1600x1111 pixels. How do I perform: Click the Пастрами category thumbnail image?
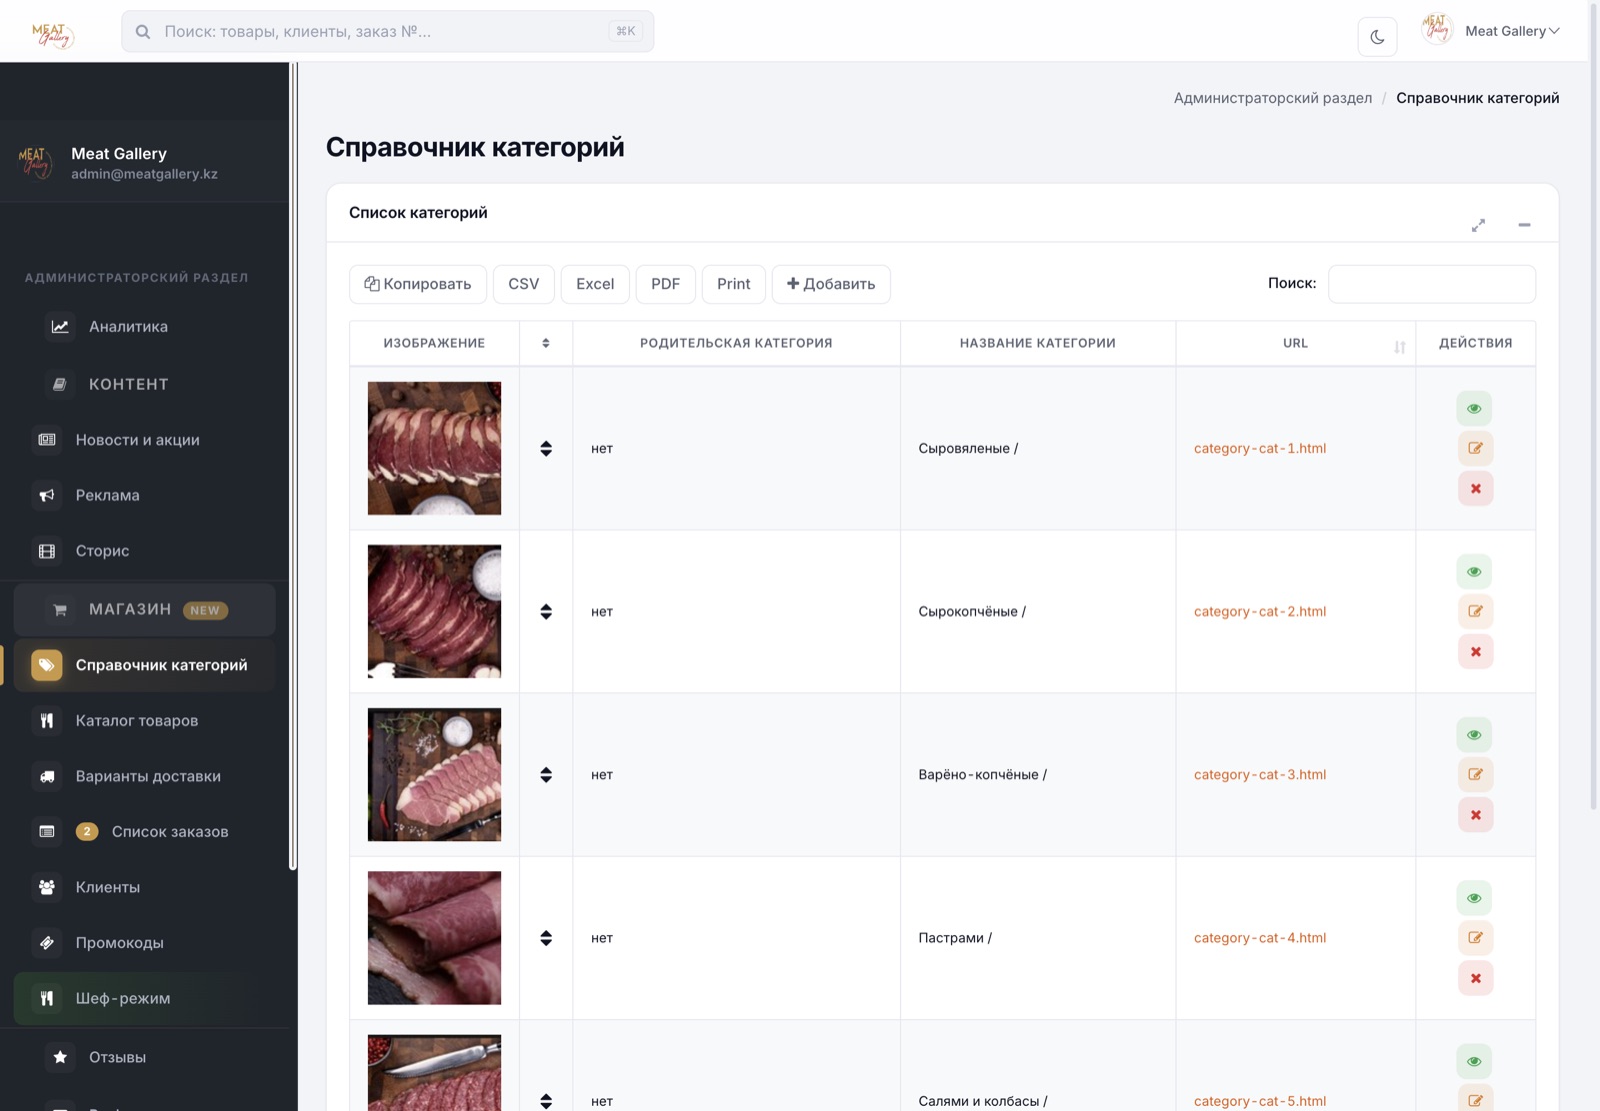(x=435, y=938)
